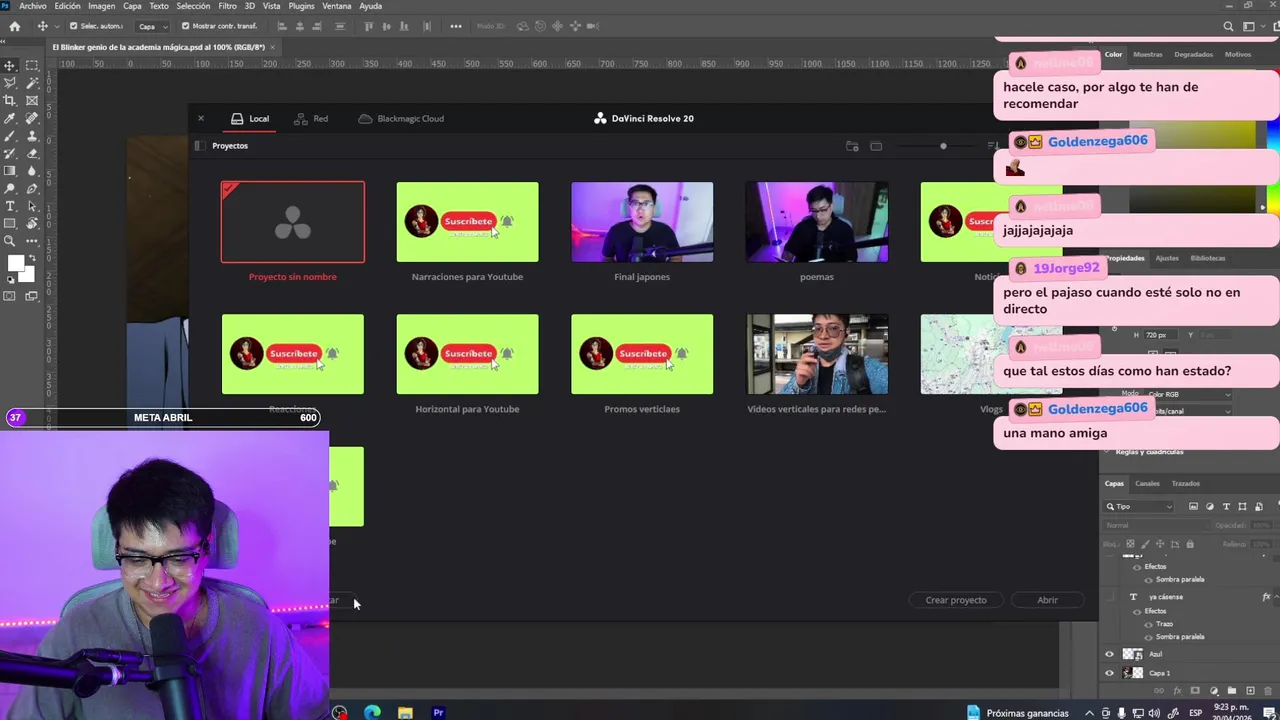
Task: Open the Archivo menu
Action: (x=32, y=6)
